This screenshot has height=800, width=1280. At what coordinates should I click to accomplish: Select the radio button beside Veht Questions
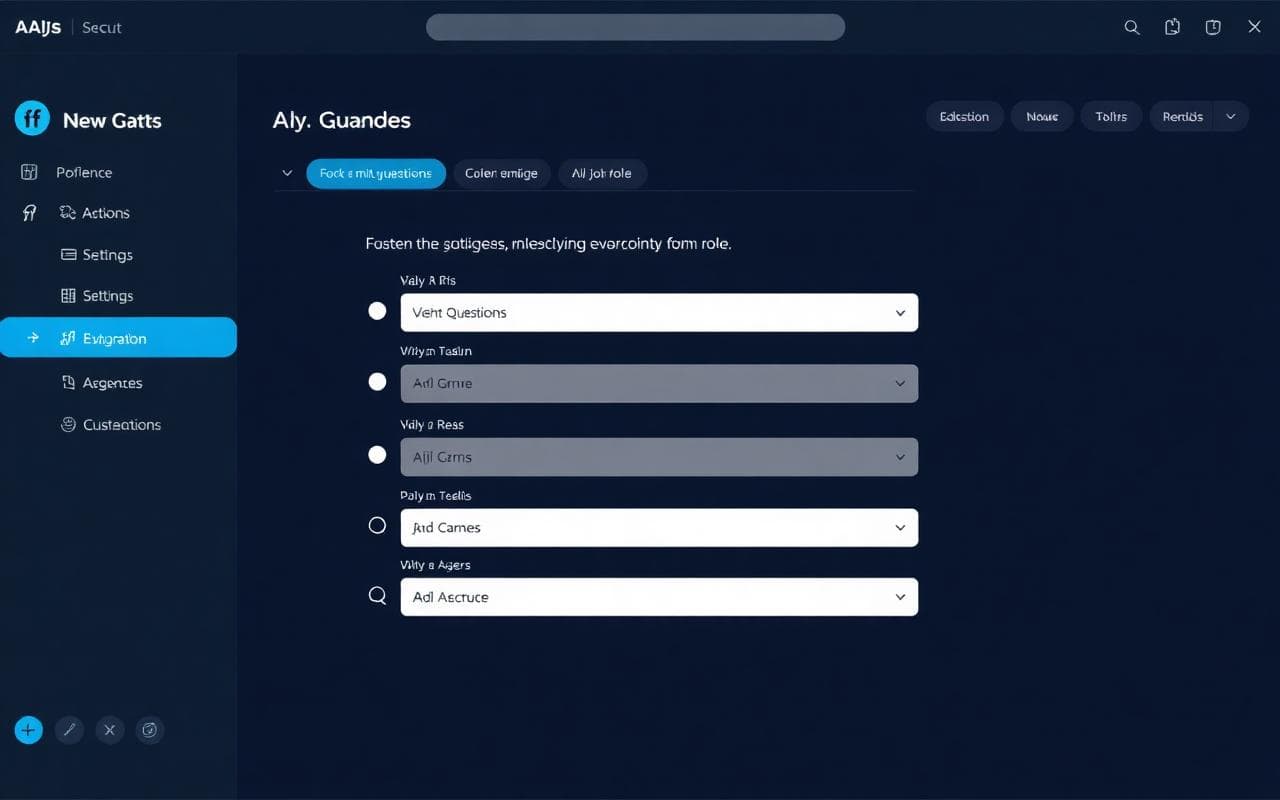377,311
